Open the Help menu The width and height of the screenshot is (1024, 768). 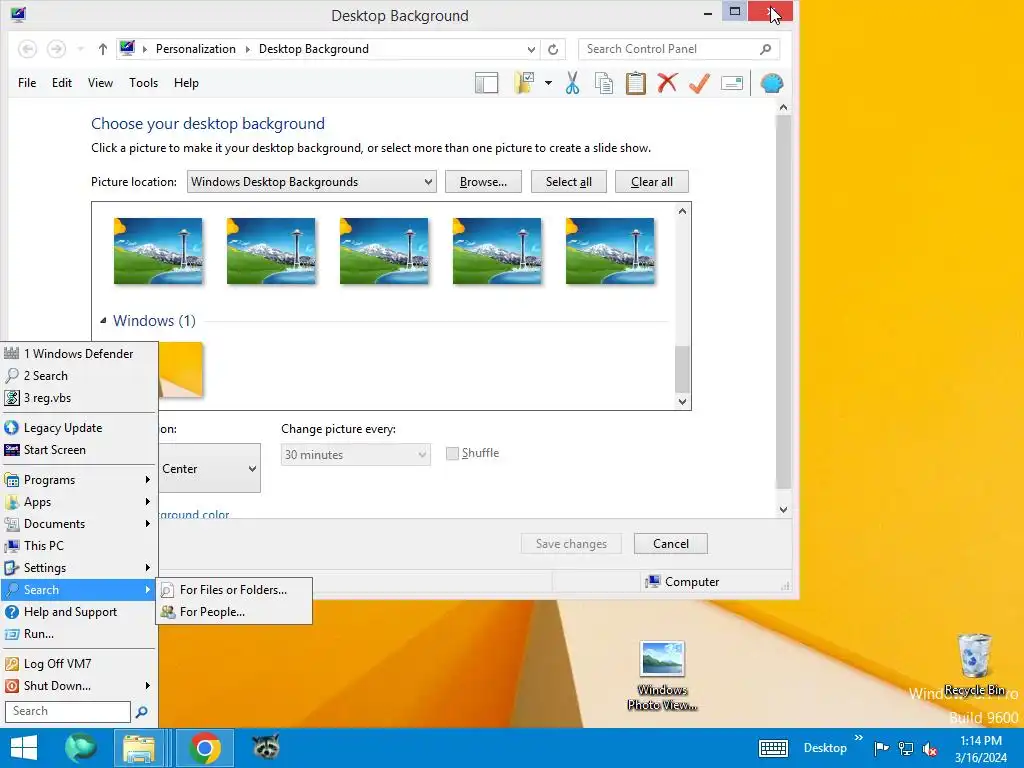(186, 83)
